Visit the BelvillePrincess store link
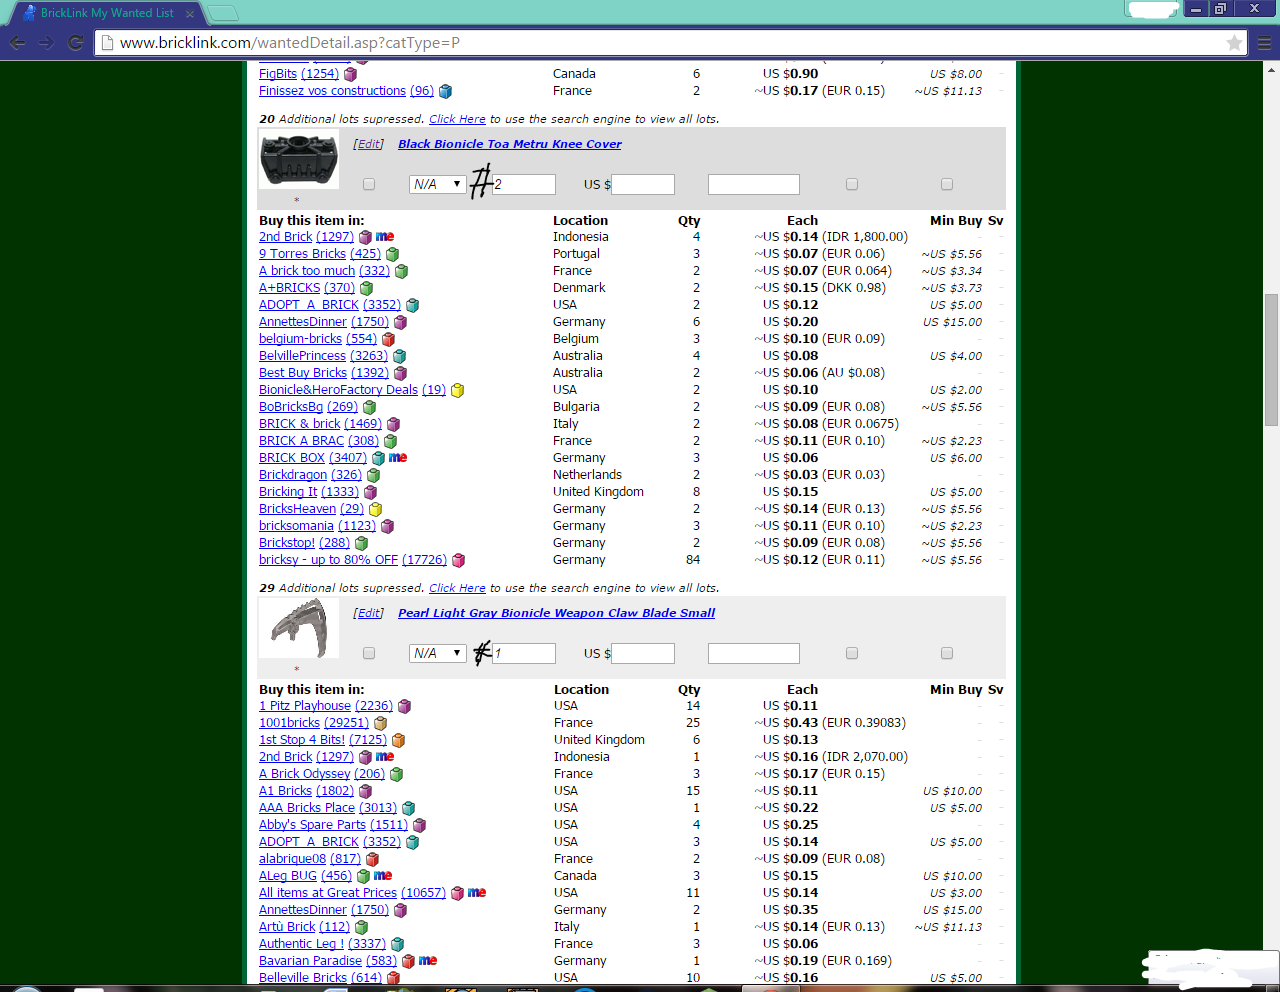 coord(302,356)
